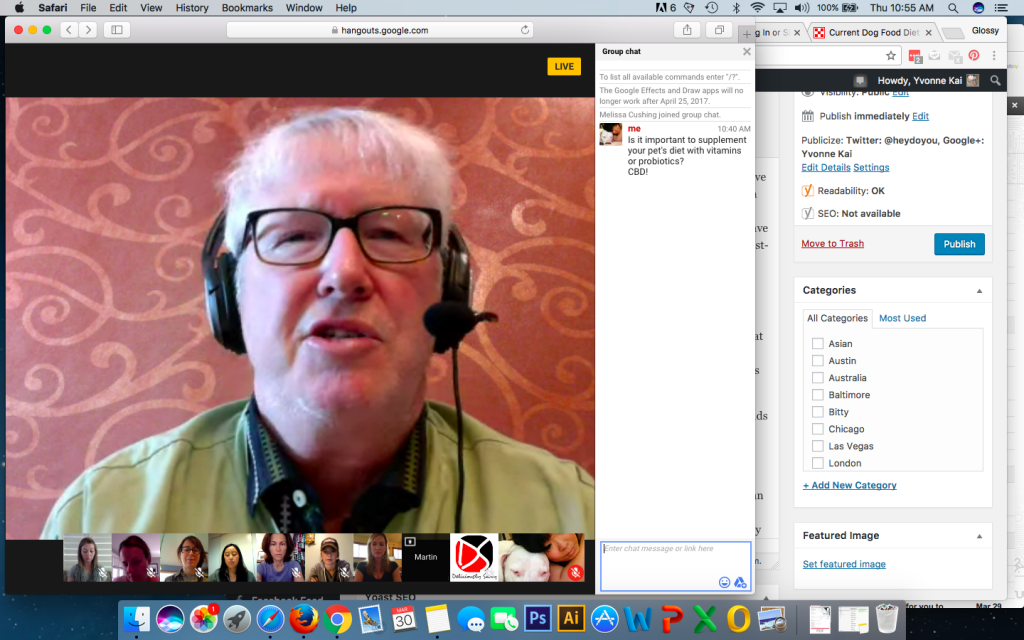This screenshot has width=1024, height=640.
Task: Open Photoshop from the Dock
Action: point(537,619)
